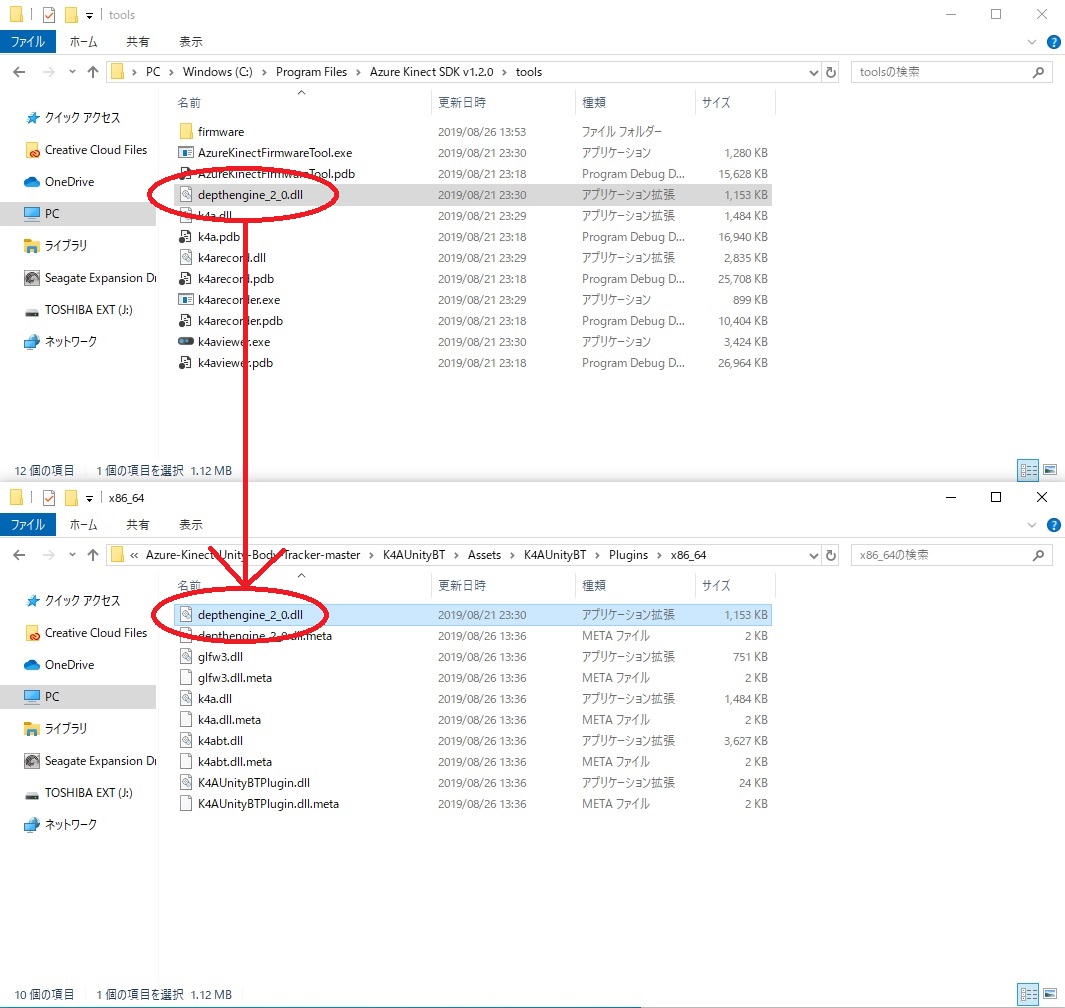This screenshot has height=1008, width=1065.
Task: Select AzureKinectFirmwareTool.exe file
Action: pos(275,153)
